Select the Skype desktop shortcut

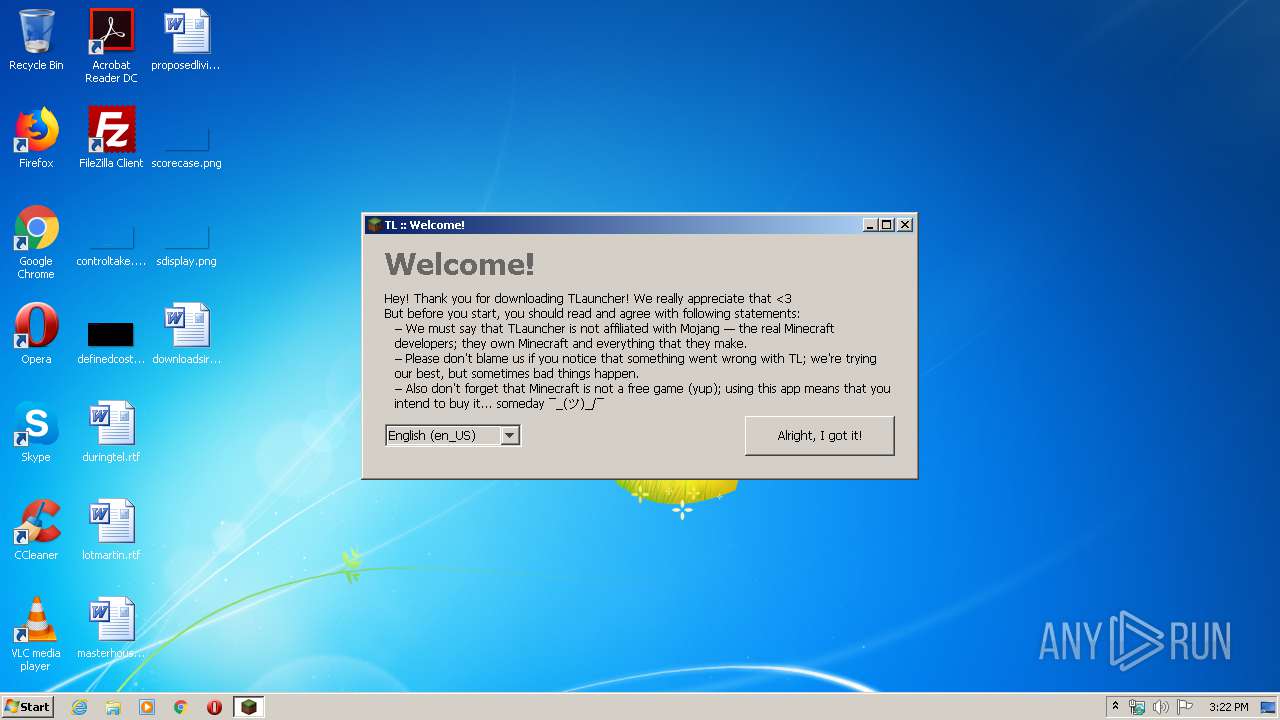36,432
